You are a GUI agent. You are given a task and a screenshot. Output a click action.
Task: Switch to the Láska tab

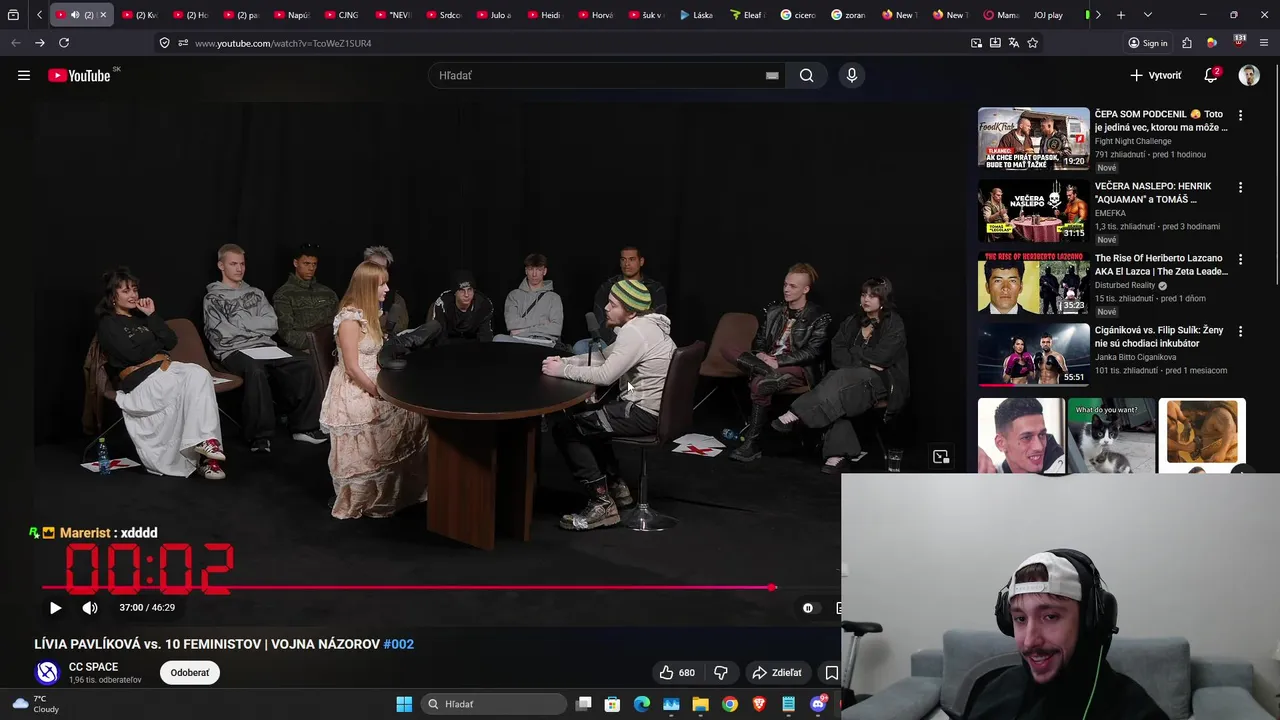[696, 15]
